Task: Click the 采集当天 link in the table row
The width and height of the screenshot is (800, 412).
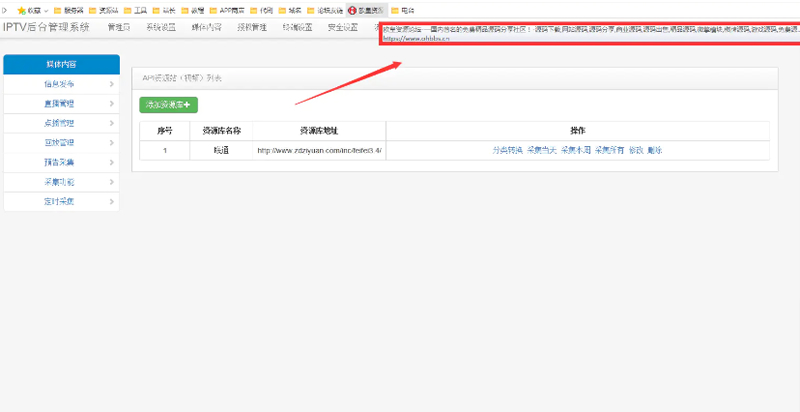Action: (x=541, y=150)
